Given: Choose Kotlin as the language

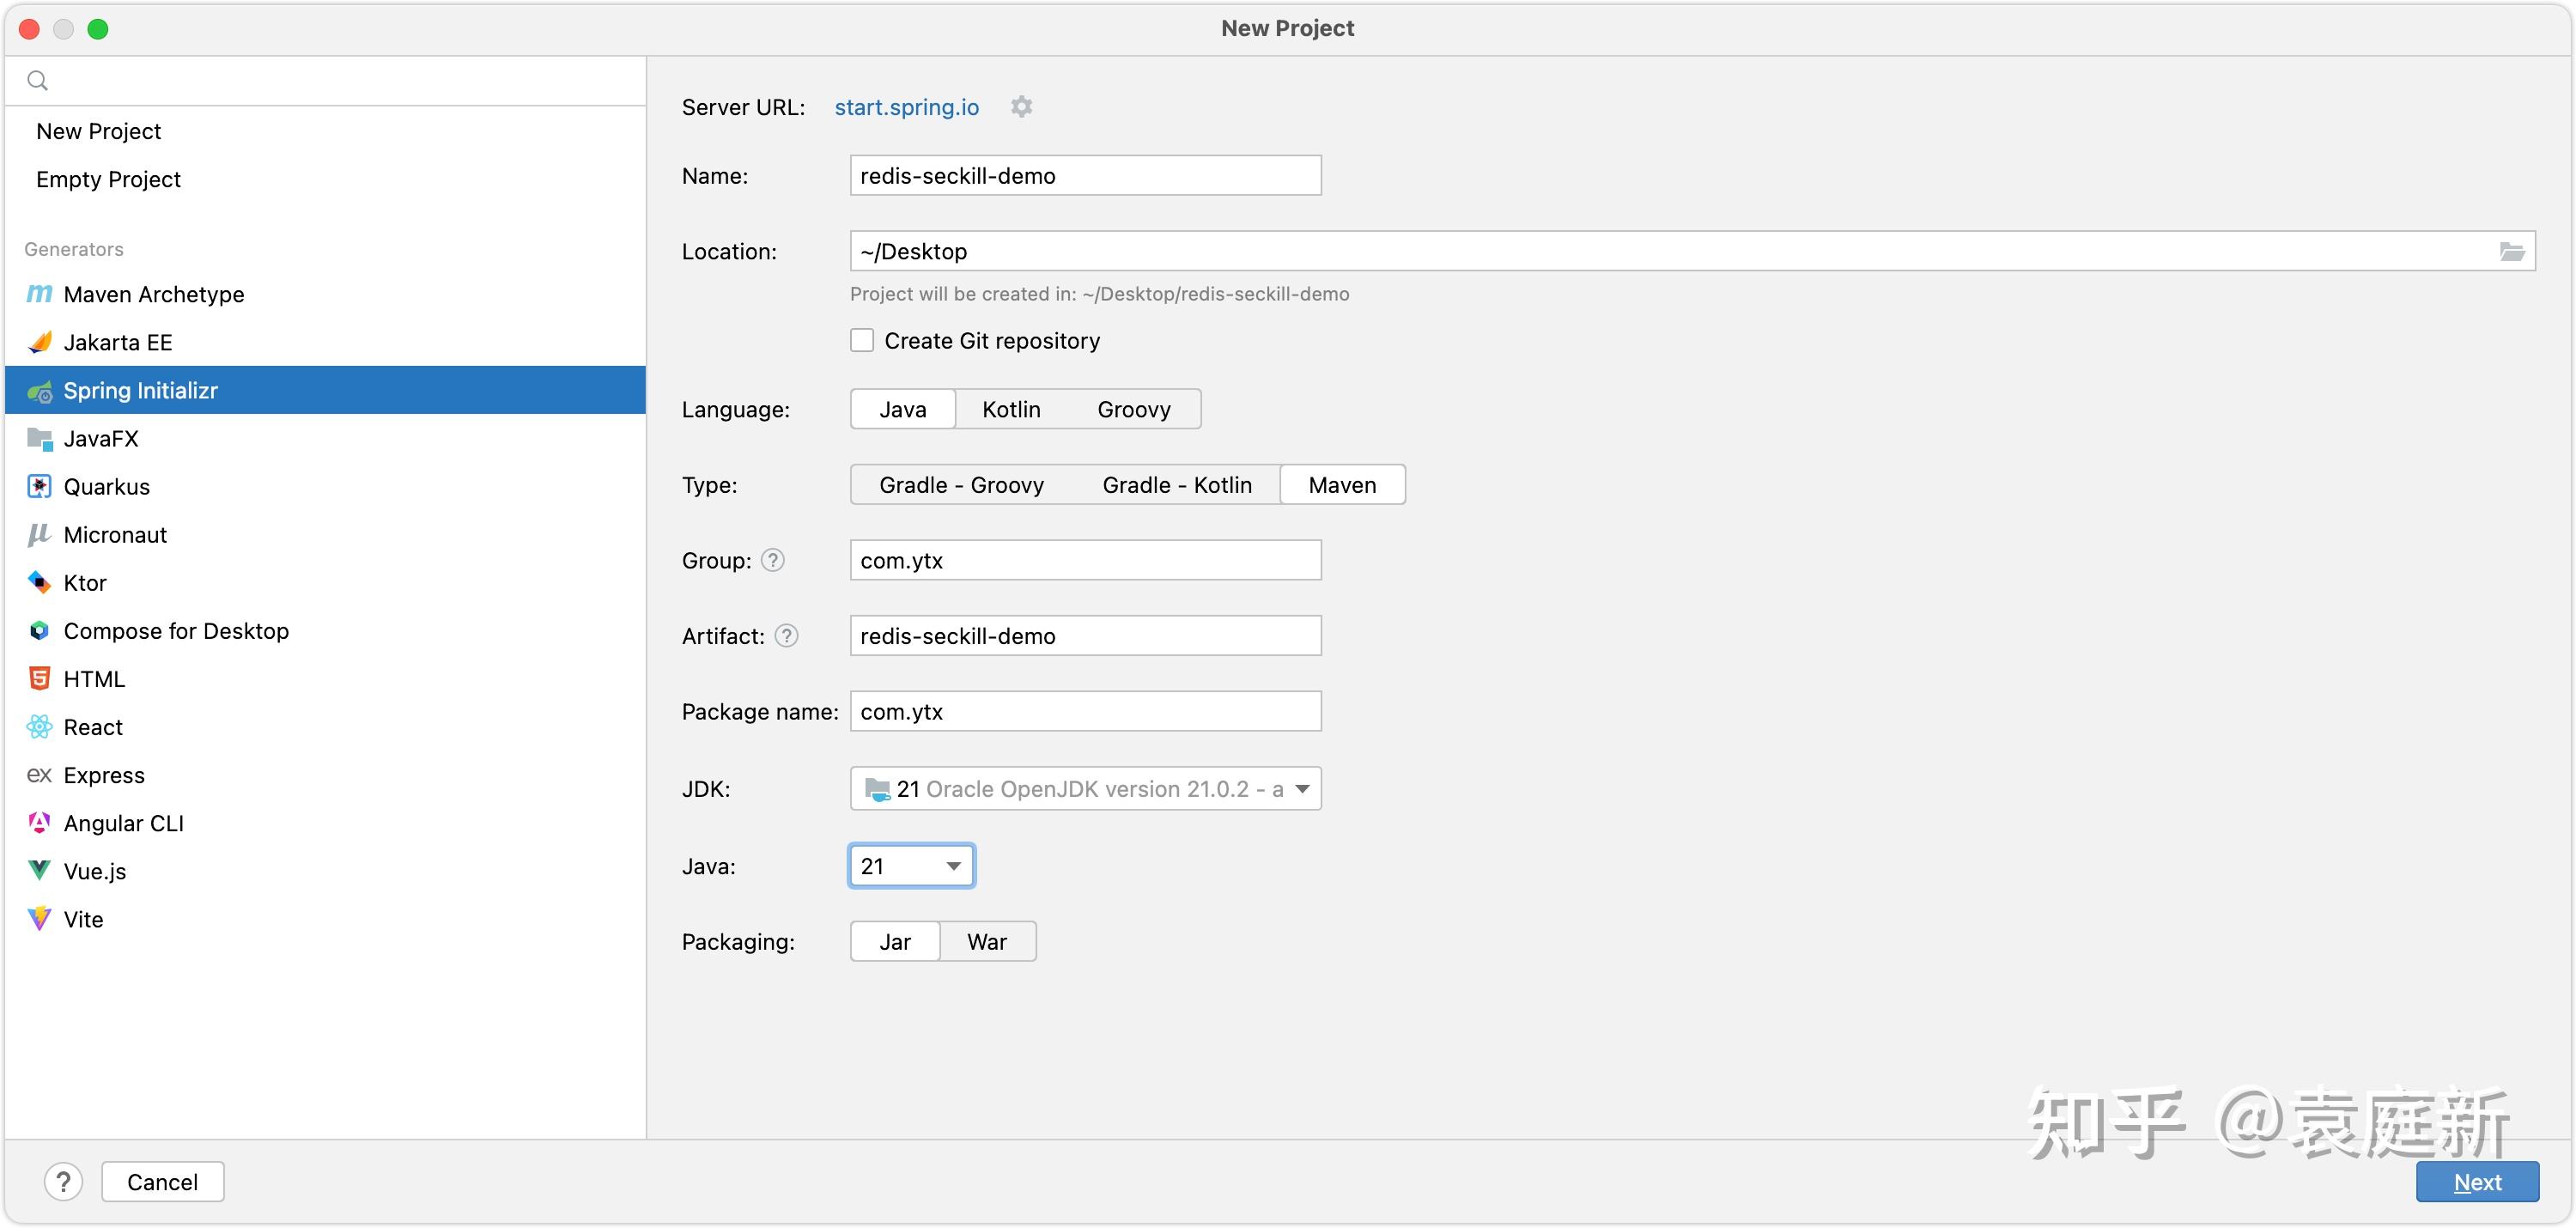Looking at the screenshot, I should click(1010, 409).
